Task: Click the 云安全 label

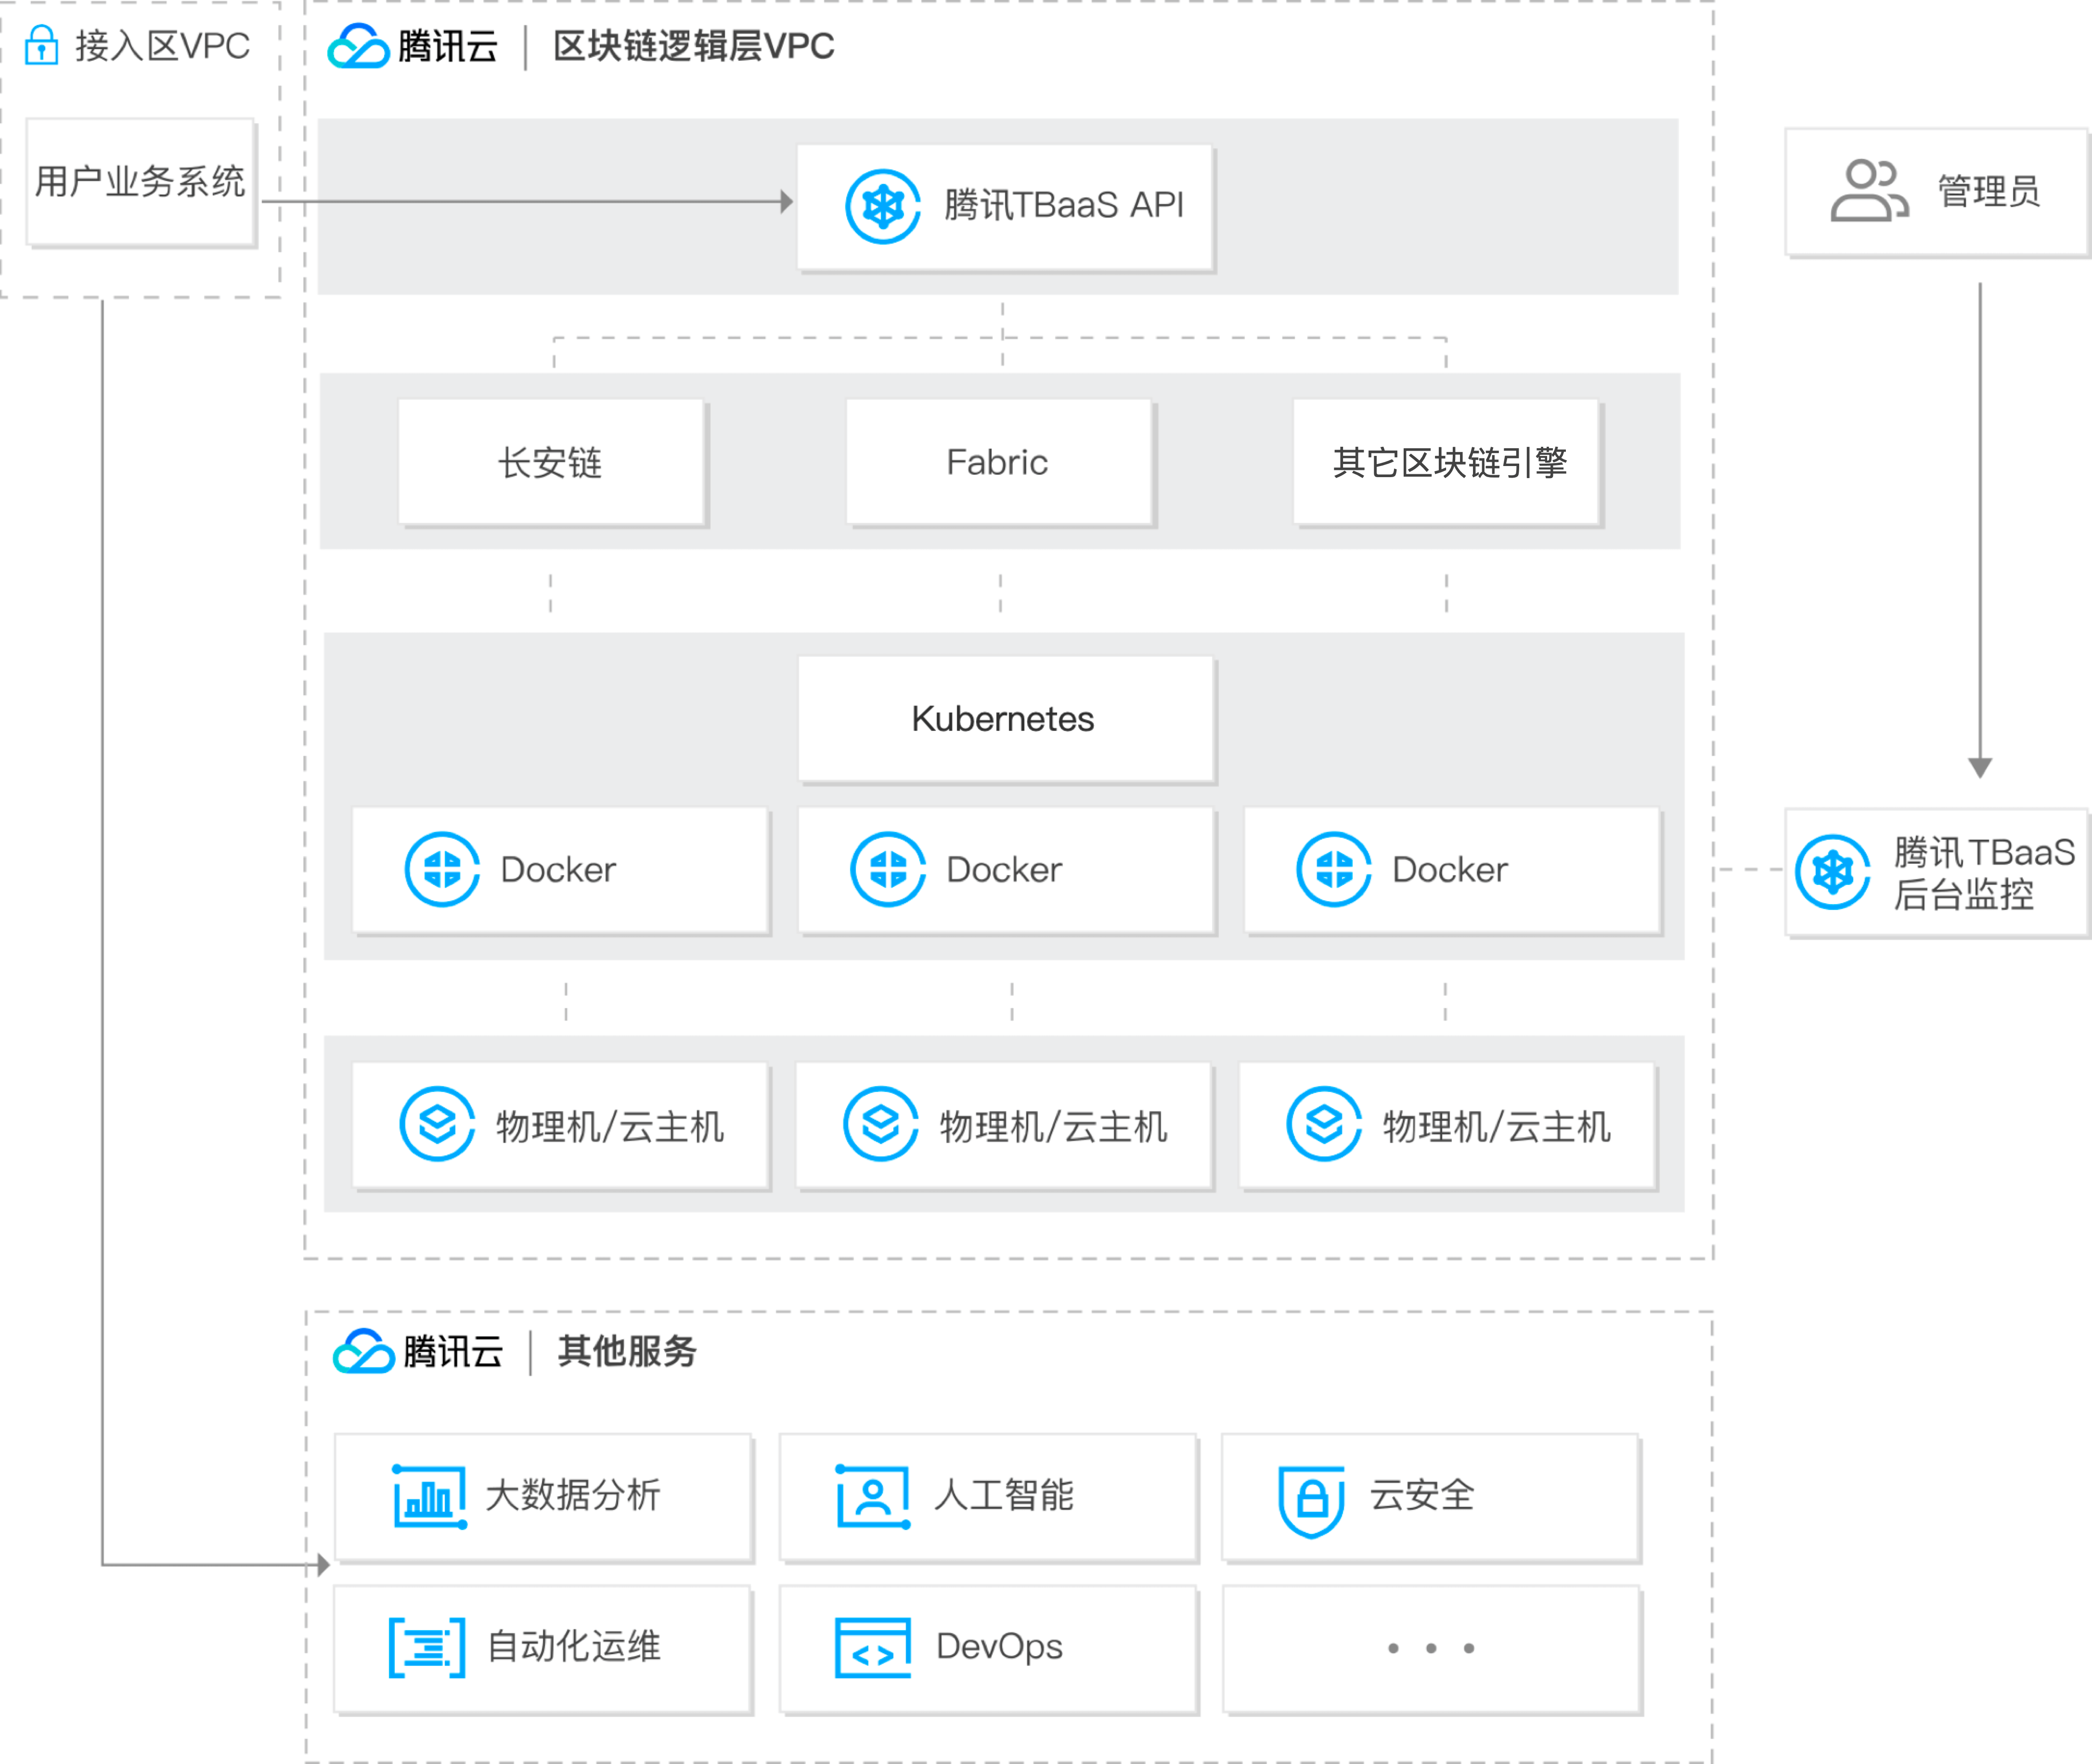Action: point(1422,1495)
